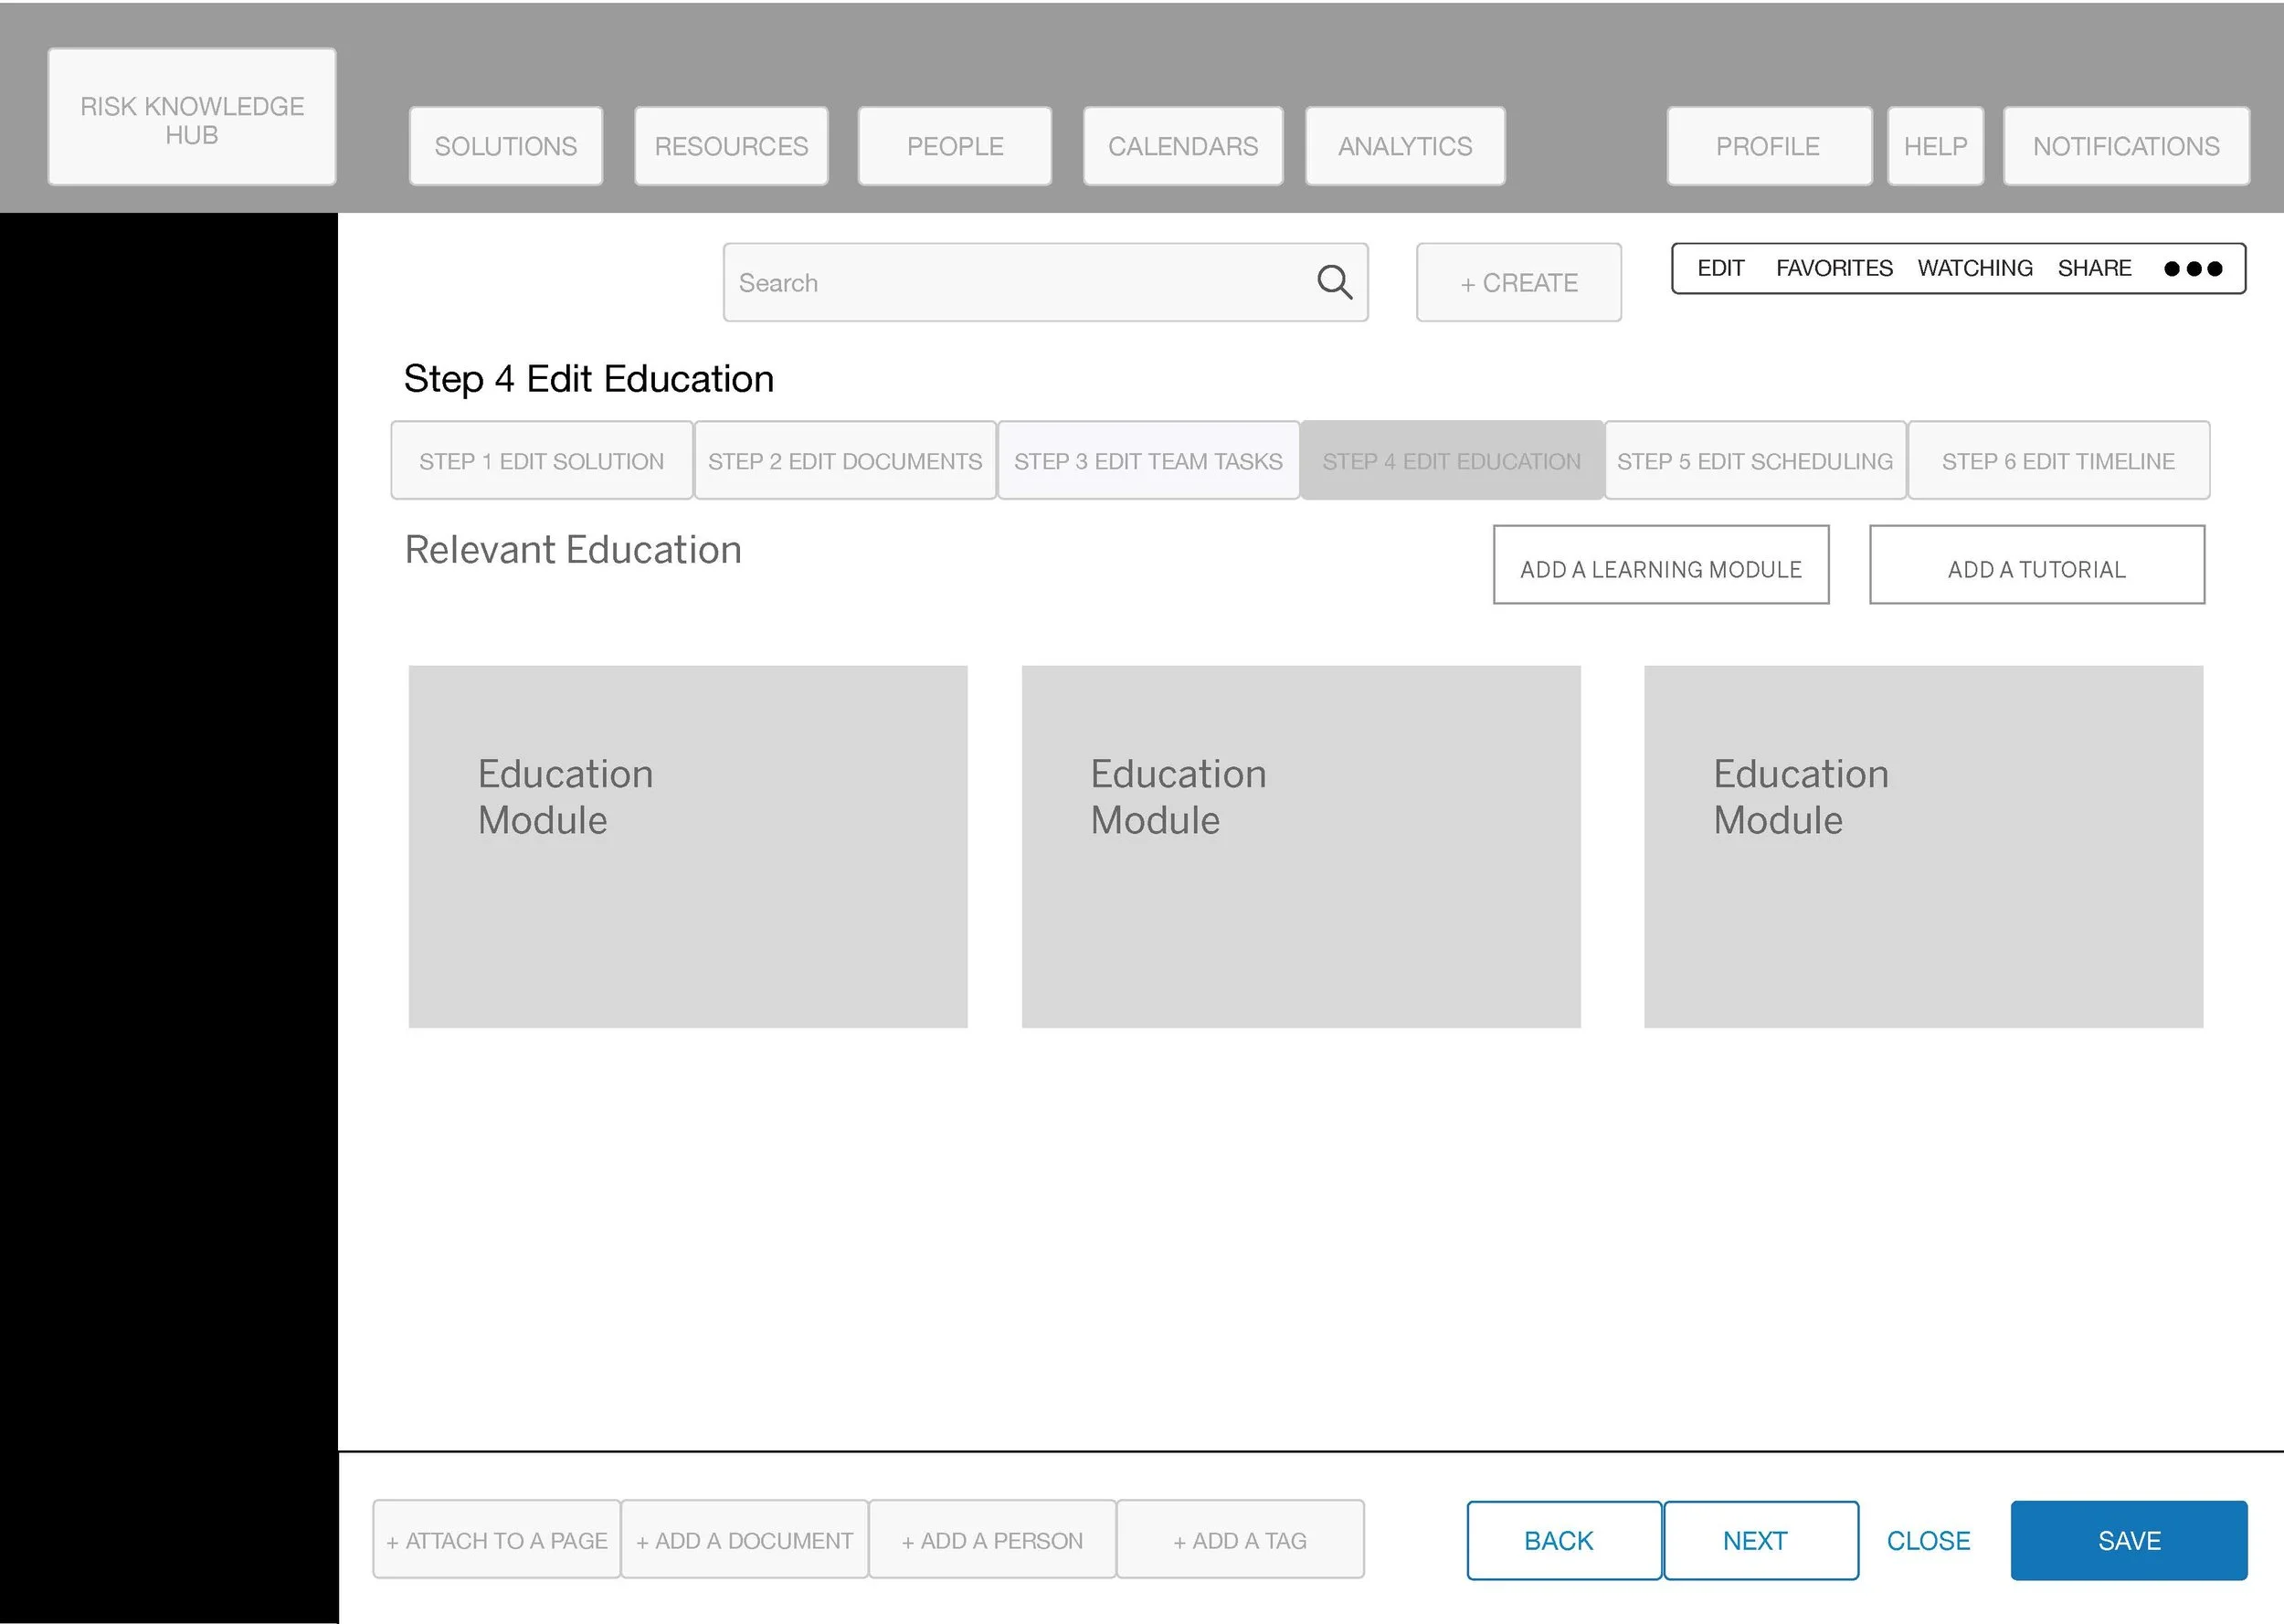Open the three-dot more options menu

[x=2192, y=269]
